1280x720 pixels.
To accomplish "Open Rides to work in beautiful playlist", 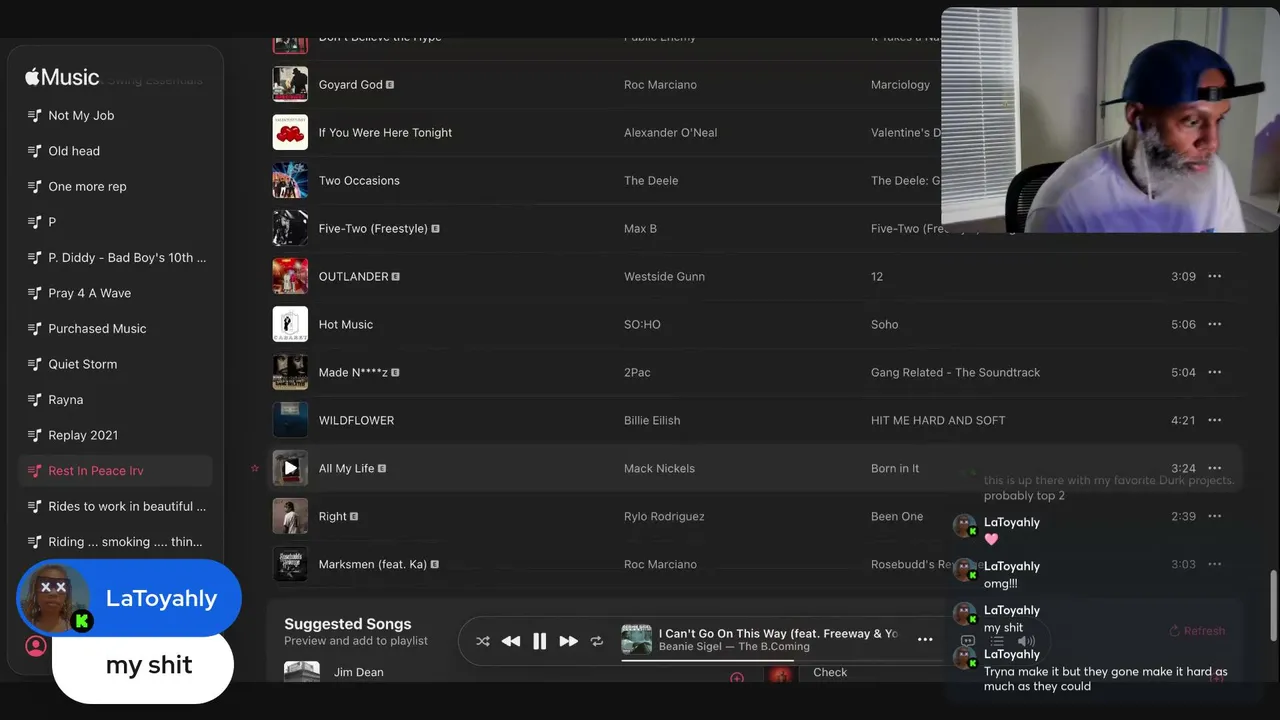I will pos(116,506).
